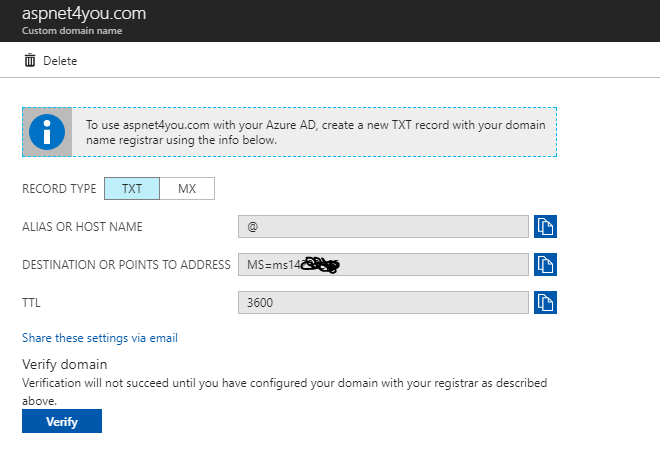Click the Verify button

click(62, 421)
